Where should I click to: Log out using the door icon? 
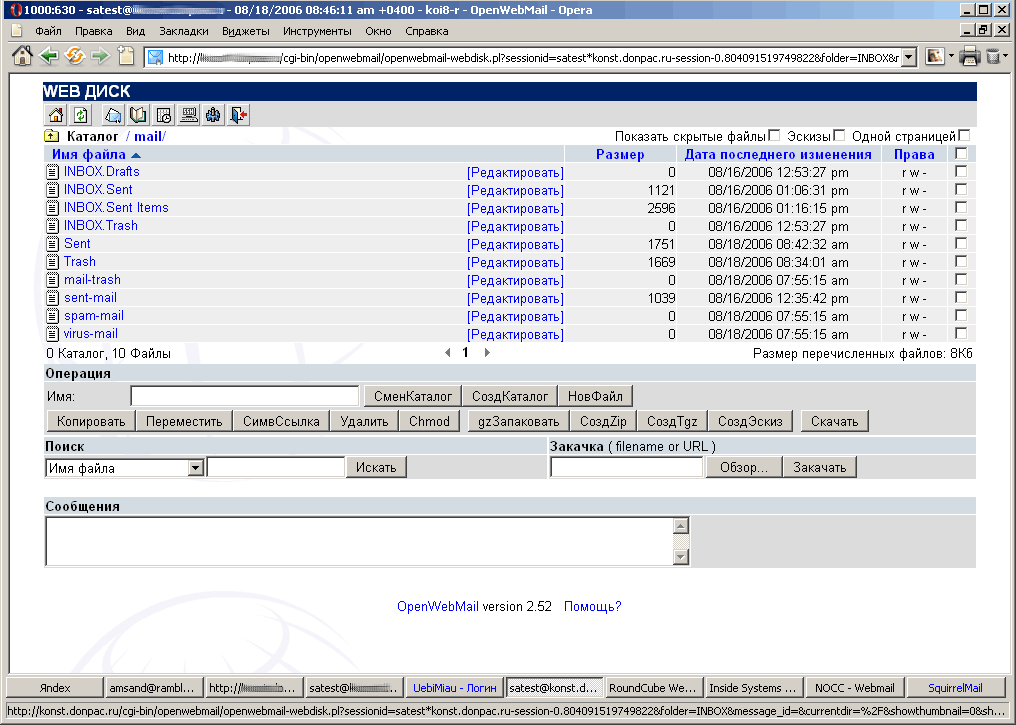coord(238,115)
